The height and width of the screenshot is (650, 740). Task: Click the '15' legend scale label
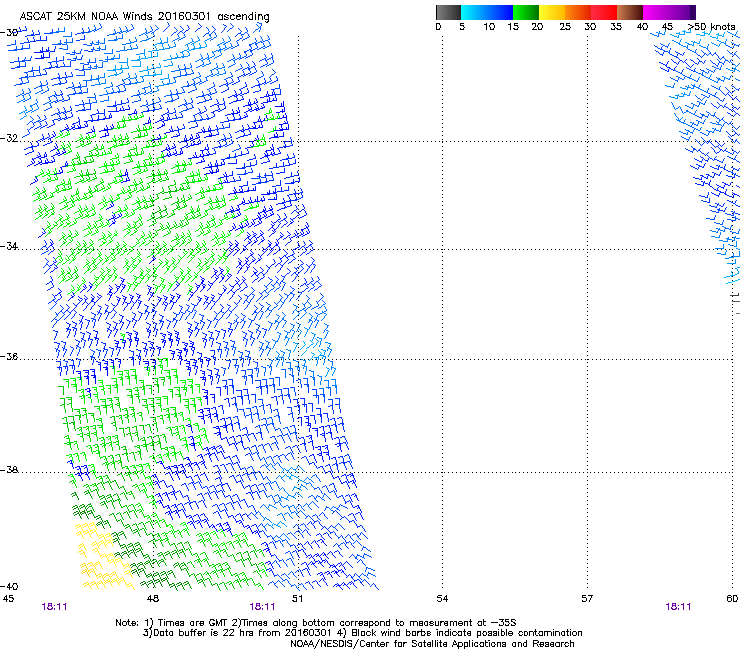[x=513, y=27]
